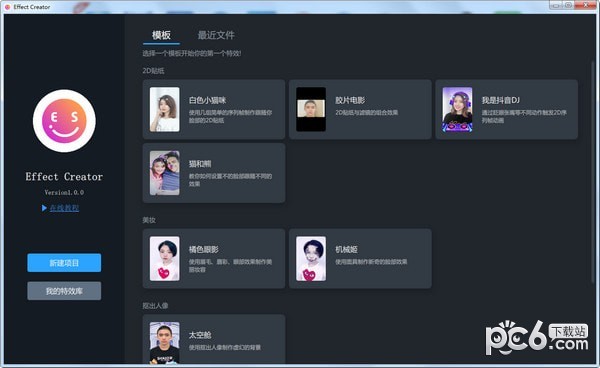Click the 新建项目 button
The image size is (600, 368).
[x=64, y=263]
